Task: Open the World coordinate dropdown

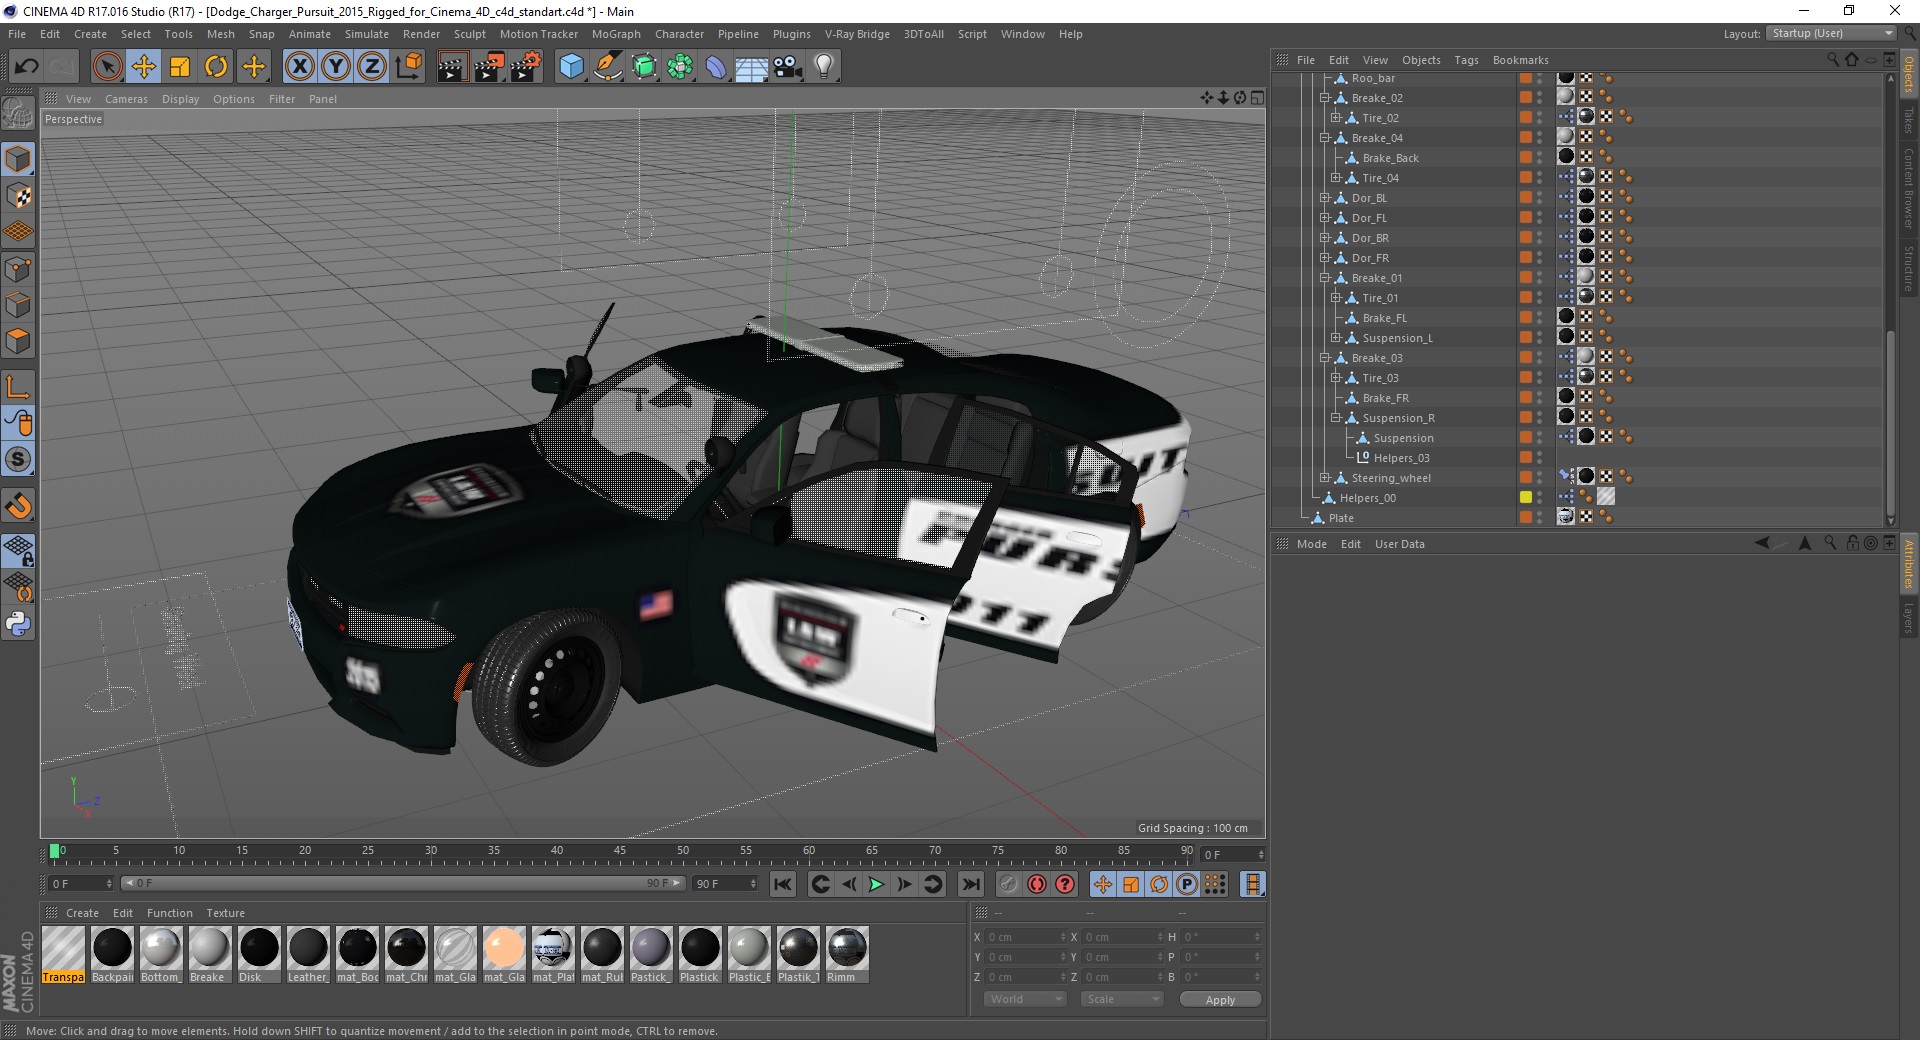Action: (1025, 999)
